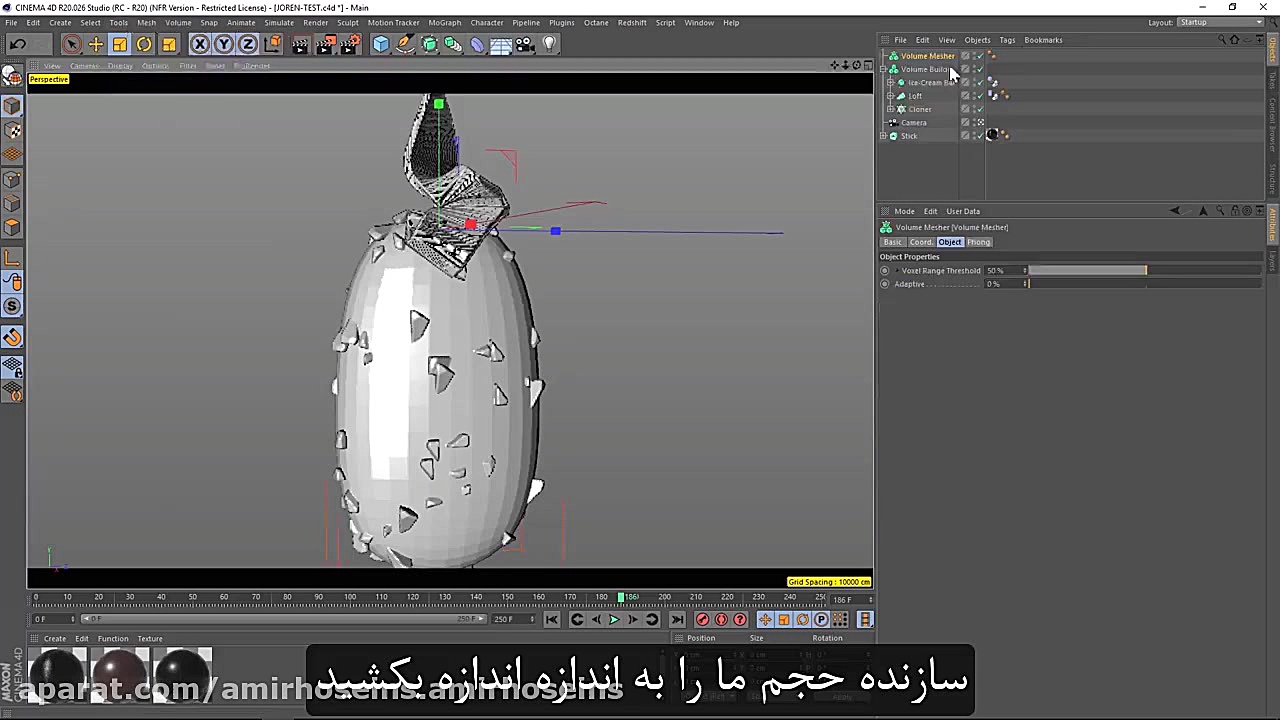Click the go-to-last-frame button

[678, 620]
